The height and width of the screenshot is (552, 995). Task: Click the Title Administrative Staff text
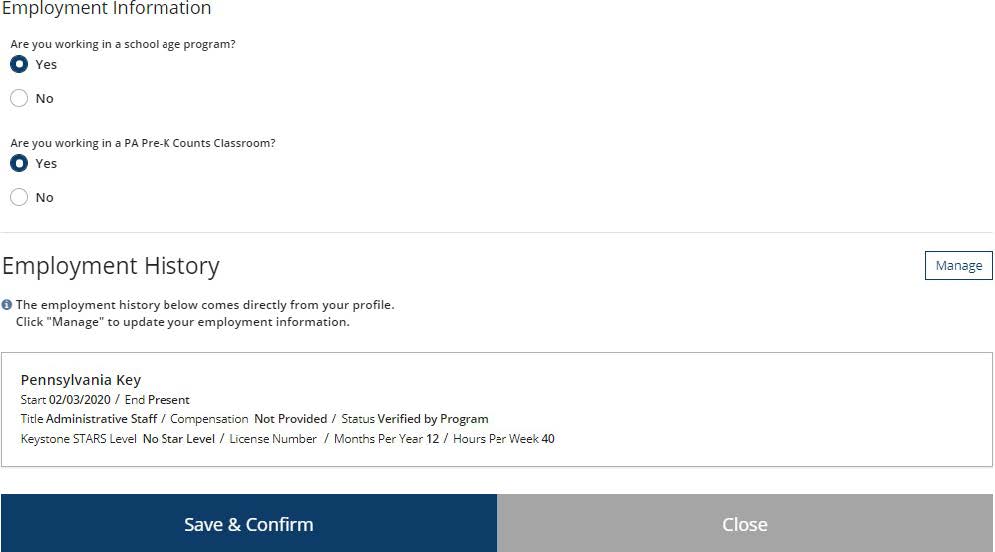[x=89, y=419]
